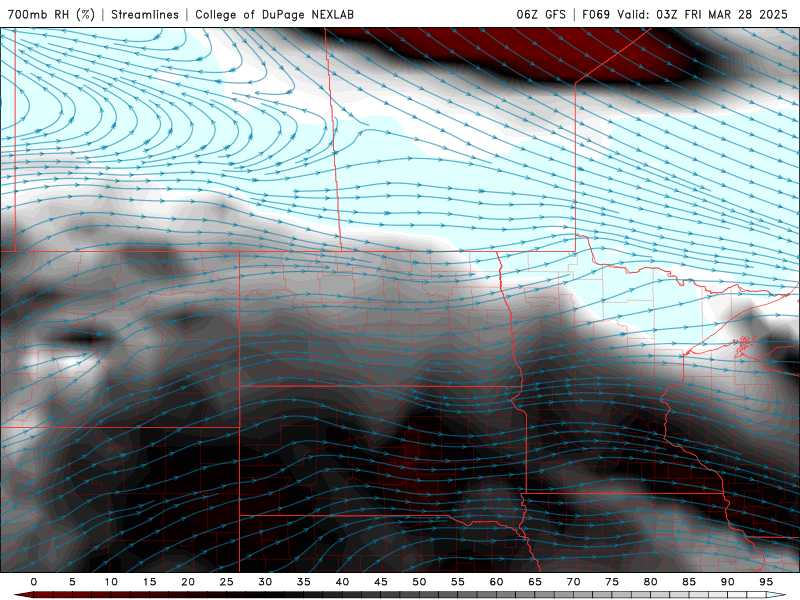800x600 pixels.
Task: Click the "10" value on the color scale
Action: 111,582
